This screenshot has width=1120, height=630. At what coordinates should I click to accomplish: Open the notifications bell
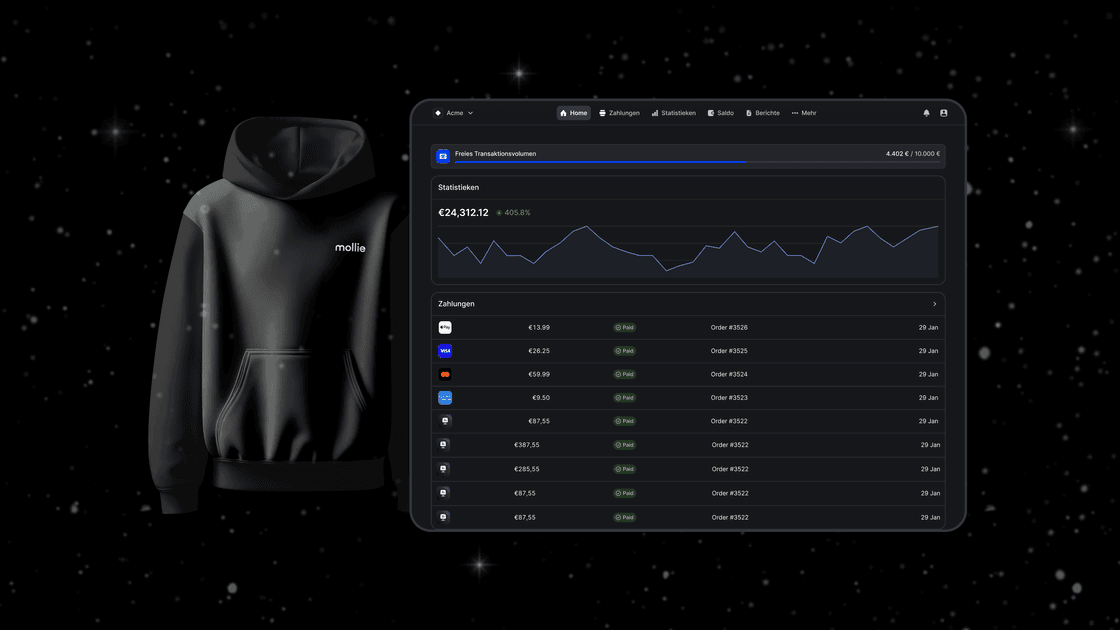[x=926, y=113]
